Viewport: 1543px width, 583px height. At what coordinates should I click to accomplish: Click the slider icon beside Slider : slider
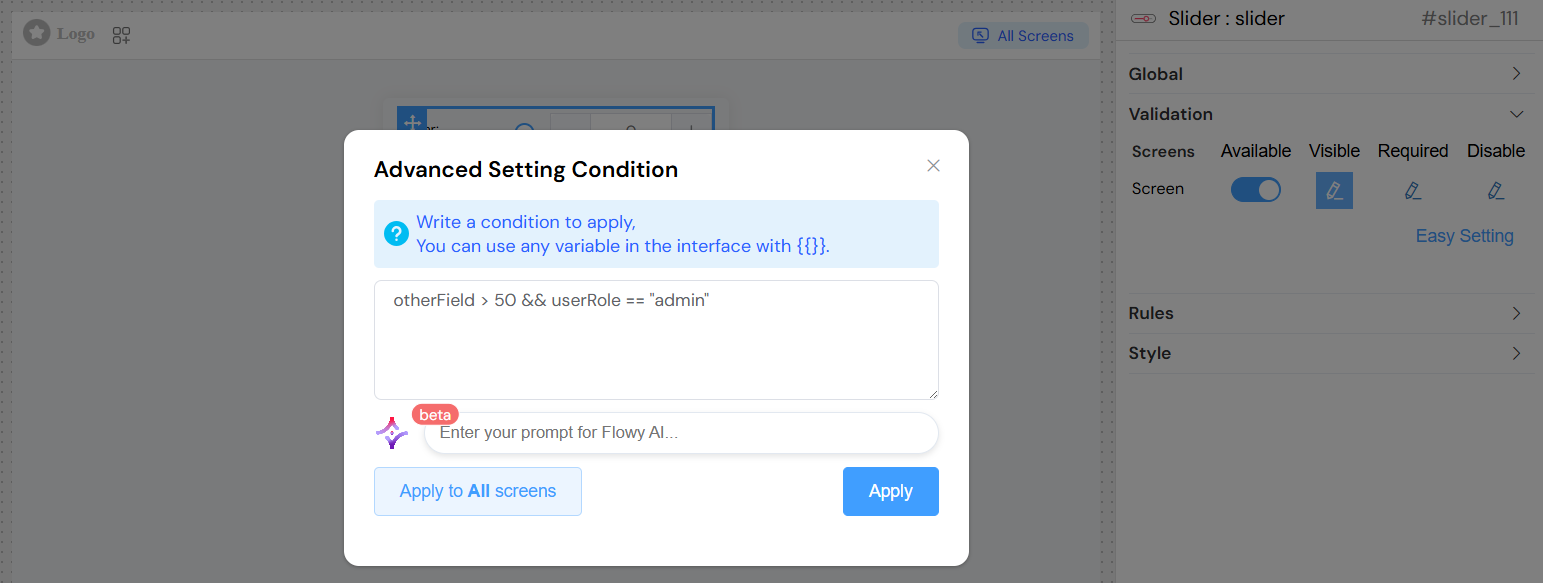click(1143, 17)
